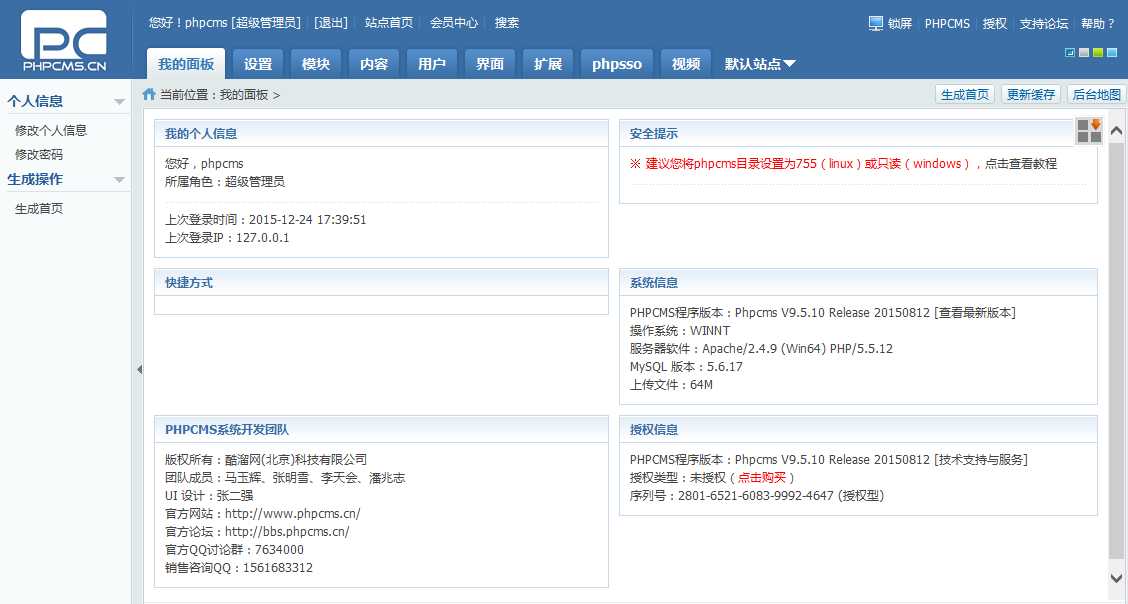Switch to the 扩展 tab
Image resolution: width=1128 pixels, height=604 pixels.
pos(548,64)
